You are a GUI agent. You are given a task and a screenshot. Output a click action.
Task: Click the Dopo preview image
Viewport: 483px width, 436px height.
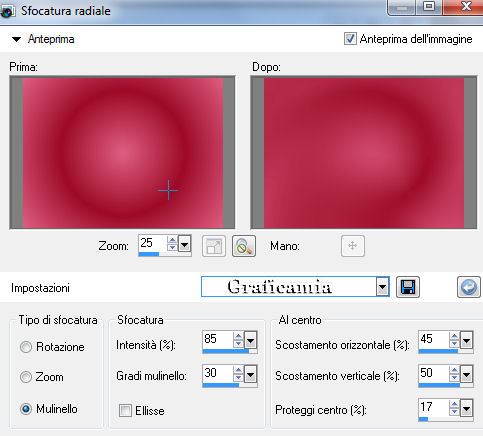364,153
